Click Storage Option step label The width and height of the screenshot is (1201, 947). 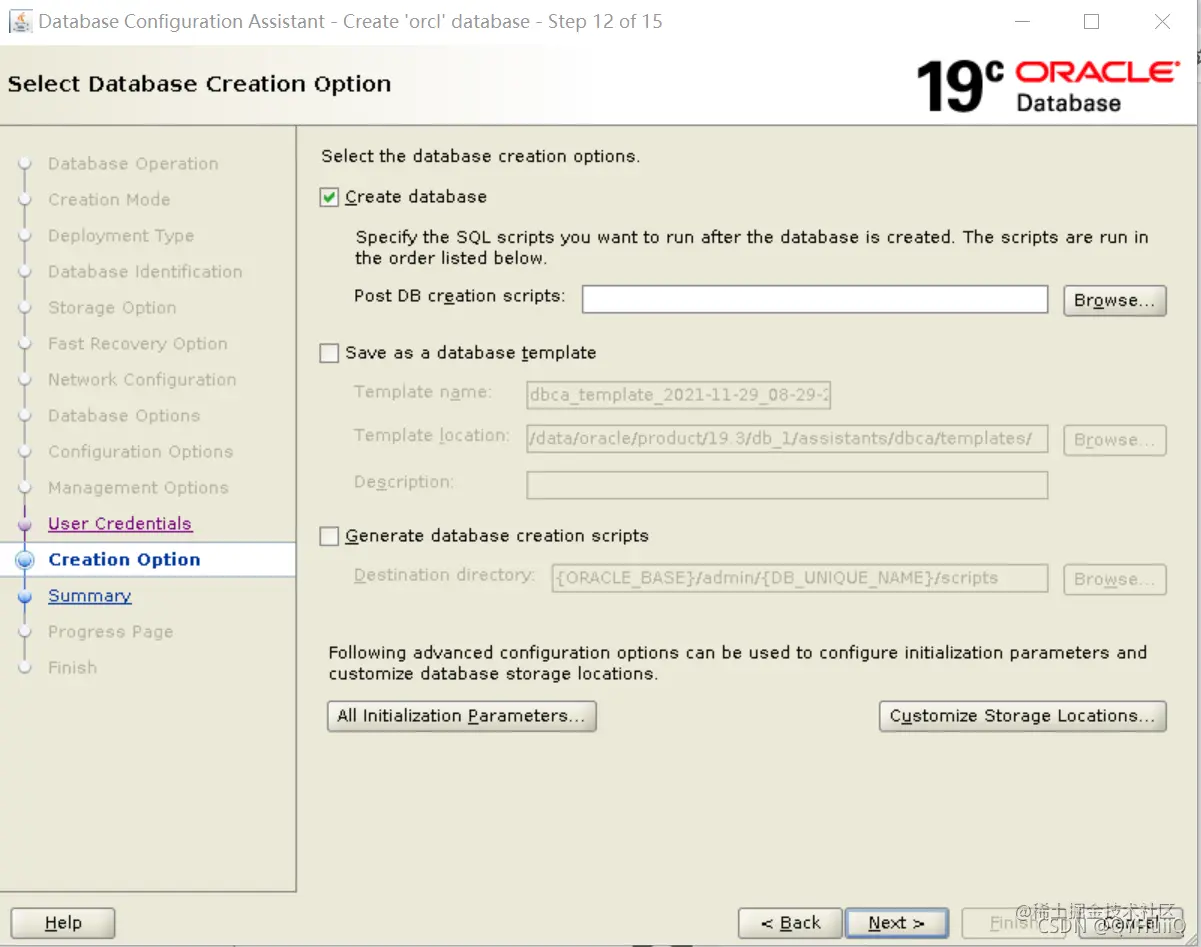point(112,308)
